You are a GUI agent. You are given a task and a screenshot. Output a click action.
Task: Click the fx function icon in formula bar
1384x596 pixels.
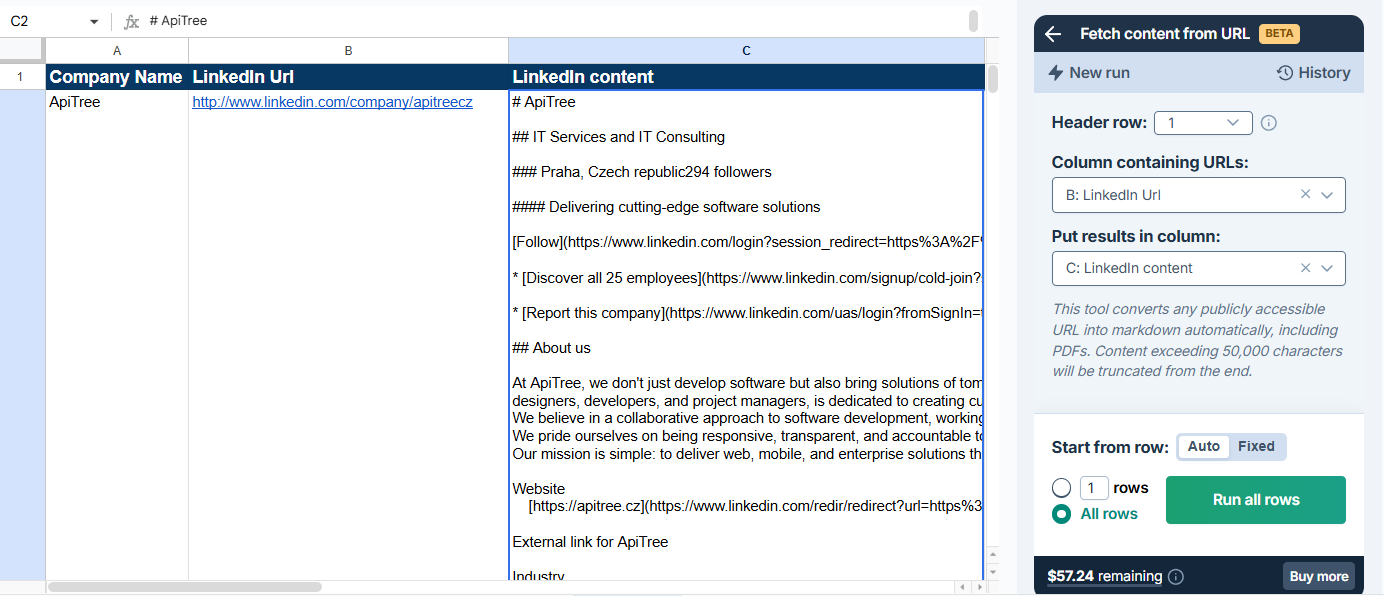tap(131, 21)
